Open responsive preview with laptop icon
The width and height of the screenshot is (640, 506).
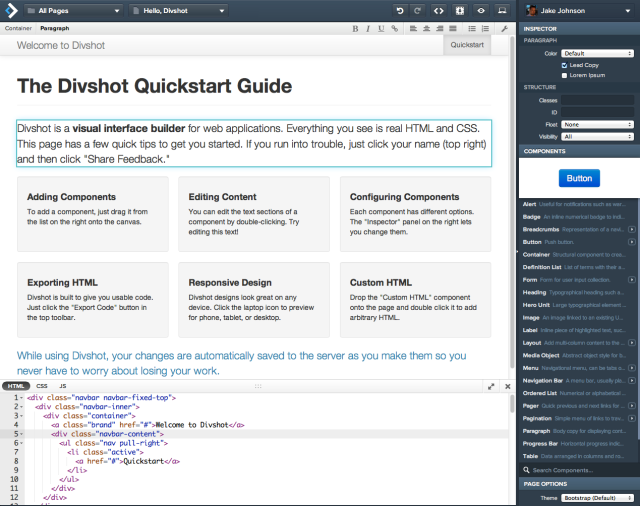[x=502, y=11]
